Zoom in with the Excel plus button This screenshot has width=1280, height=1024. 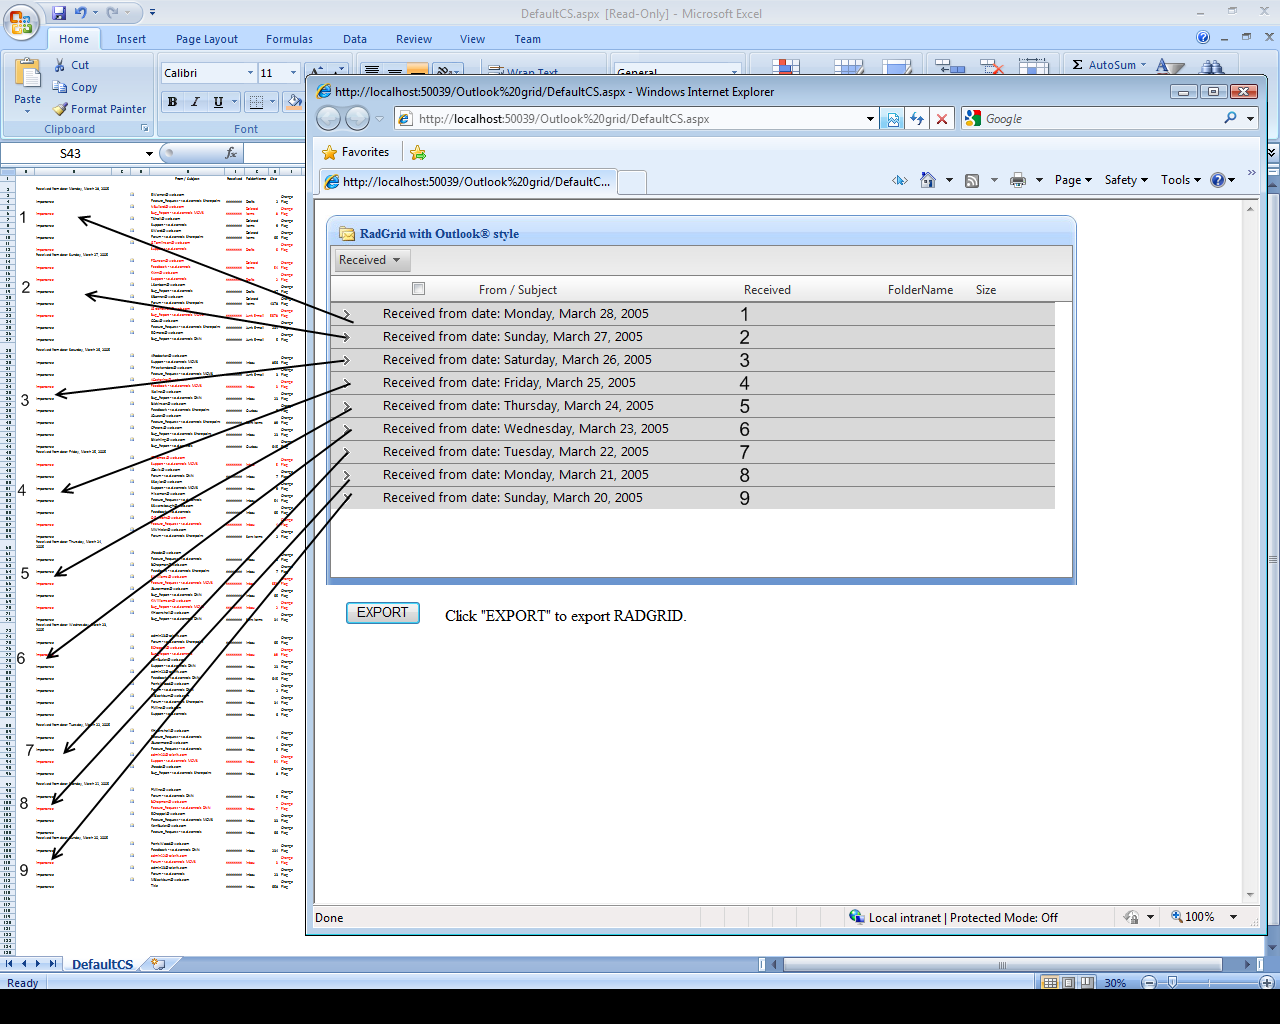tap(1268, 983)
